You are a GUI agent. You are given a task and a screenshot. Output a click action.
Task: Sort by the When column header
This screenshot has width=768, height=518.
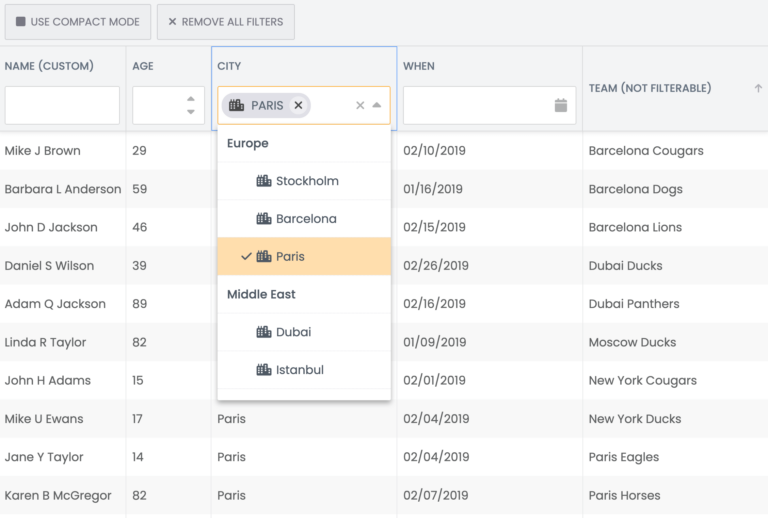(x=419, y=66)
